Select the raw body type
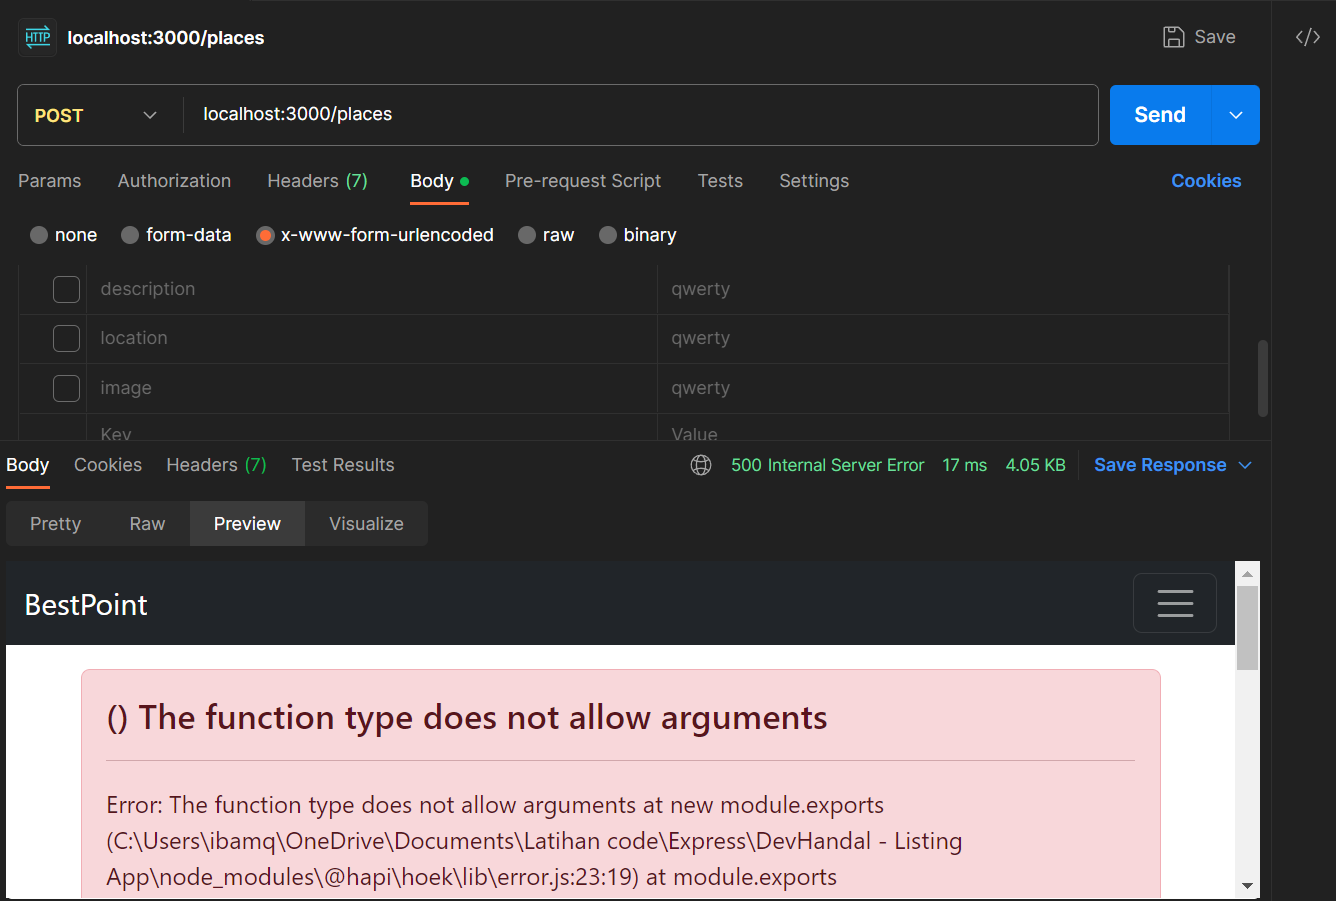 (x=527, y=235)
